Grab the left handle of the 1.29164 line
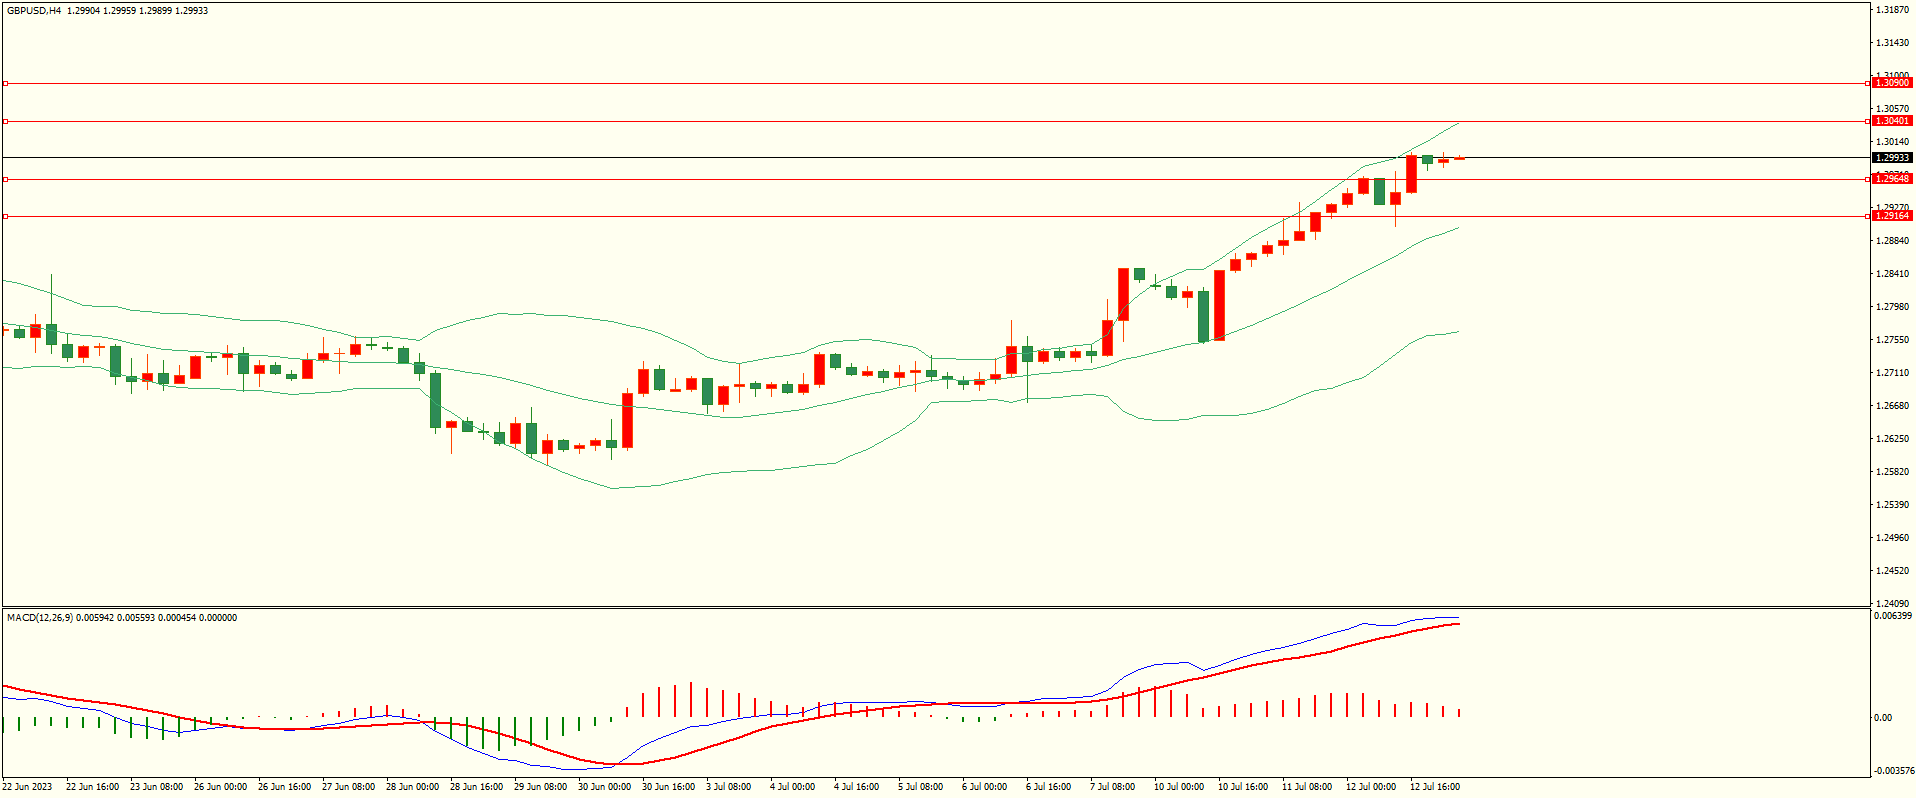1916x798 pixels. pyautogui.click(x=5, y=216)
